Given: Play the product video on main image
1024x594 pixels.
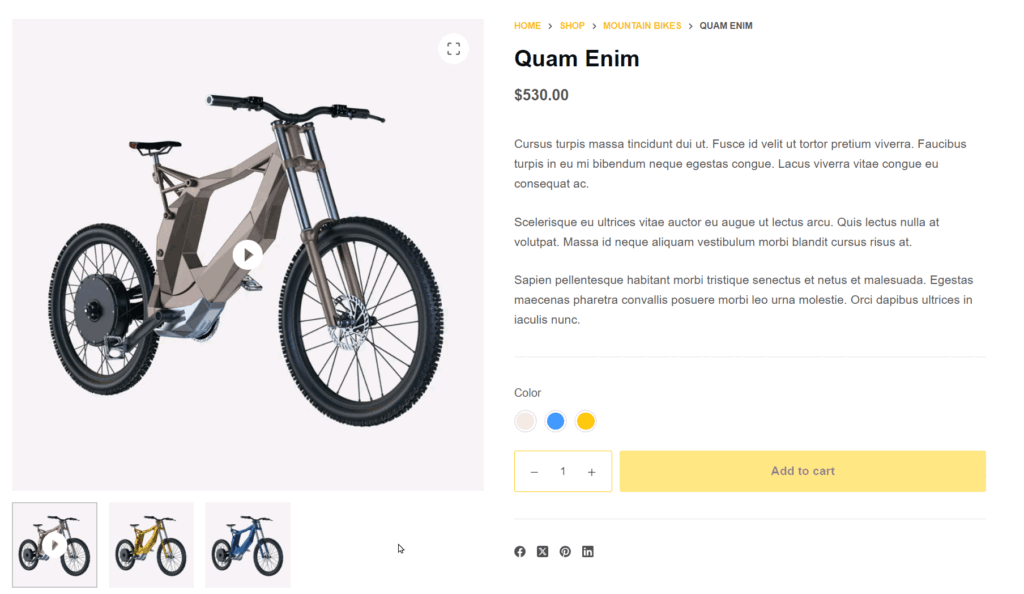Looking at the screenshot, I should pyautogui.click(x=247, y=255).
